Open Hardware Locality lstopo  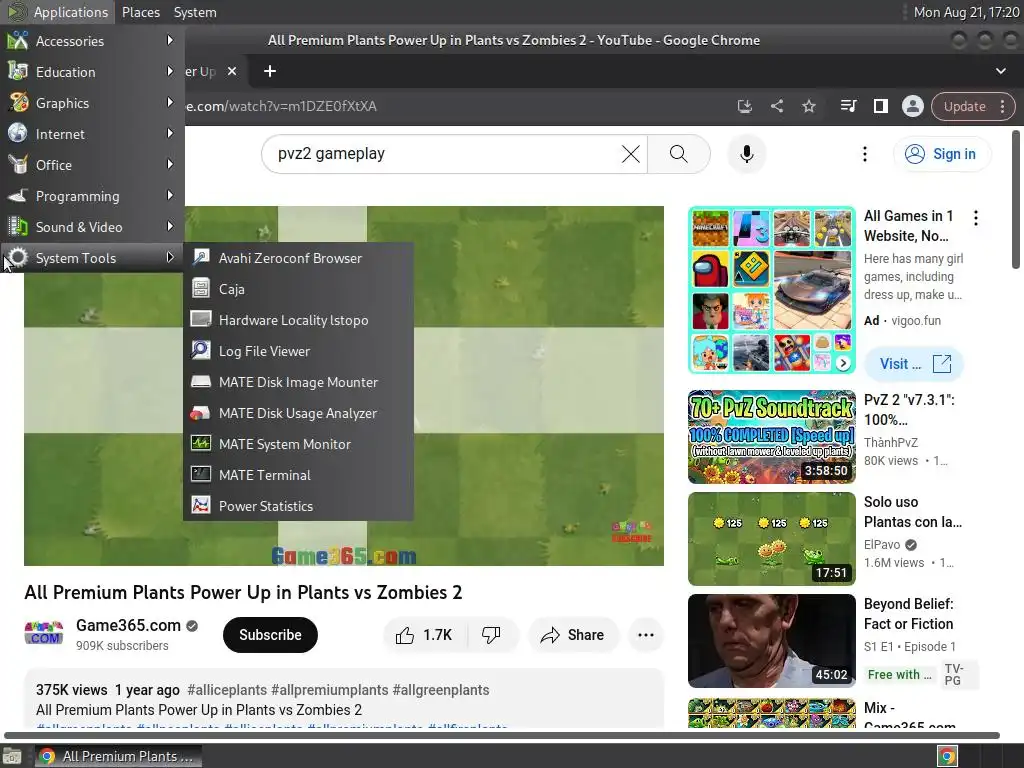298,320
